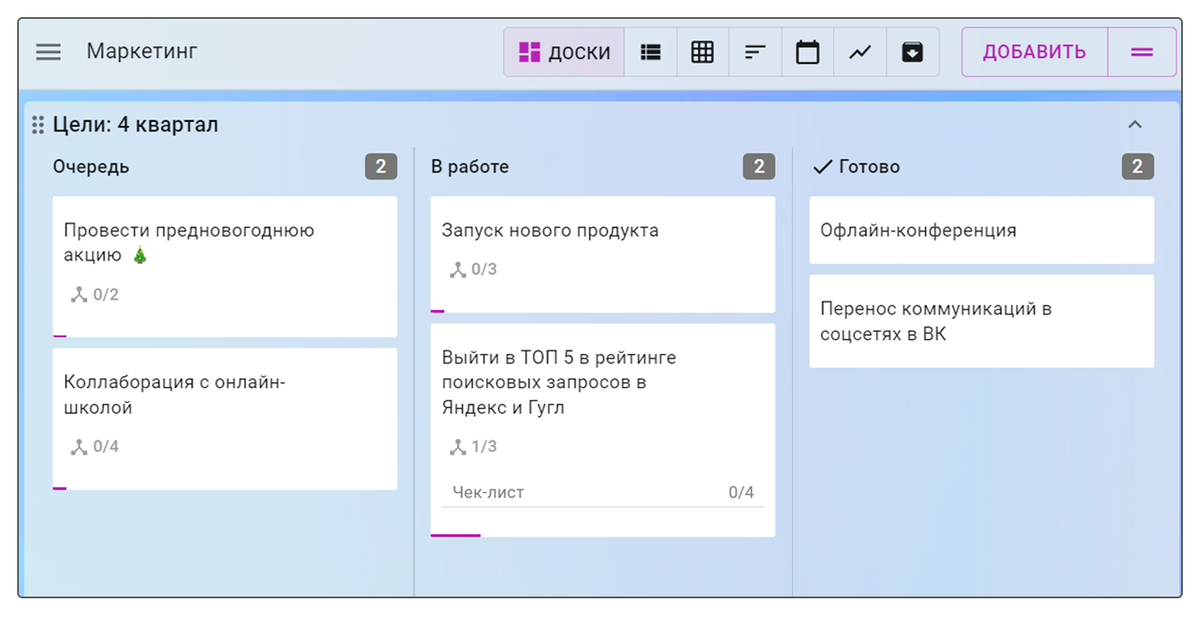Grab the board drag handle dots

38,125
